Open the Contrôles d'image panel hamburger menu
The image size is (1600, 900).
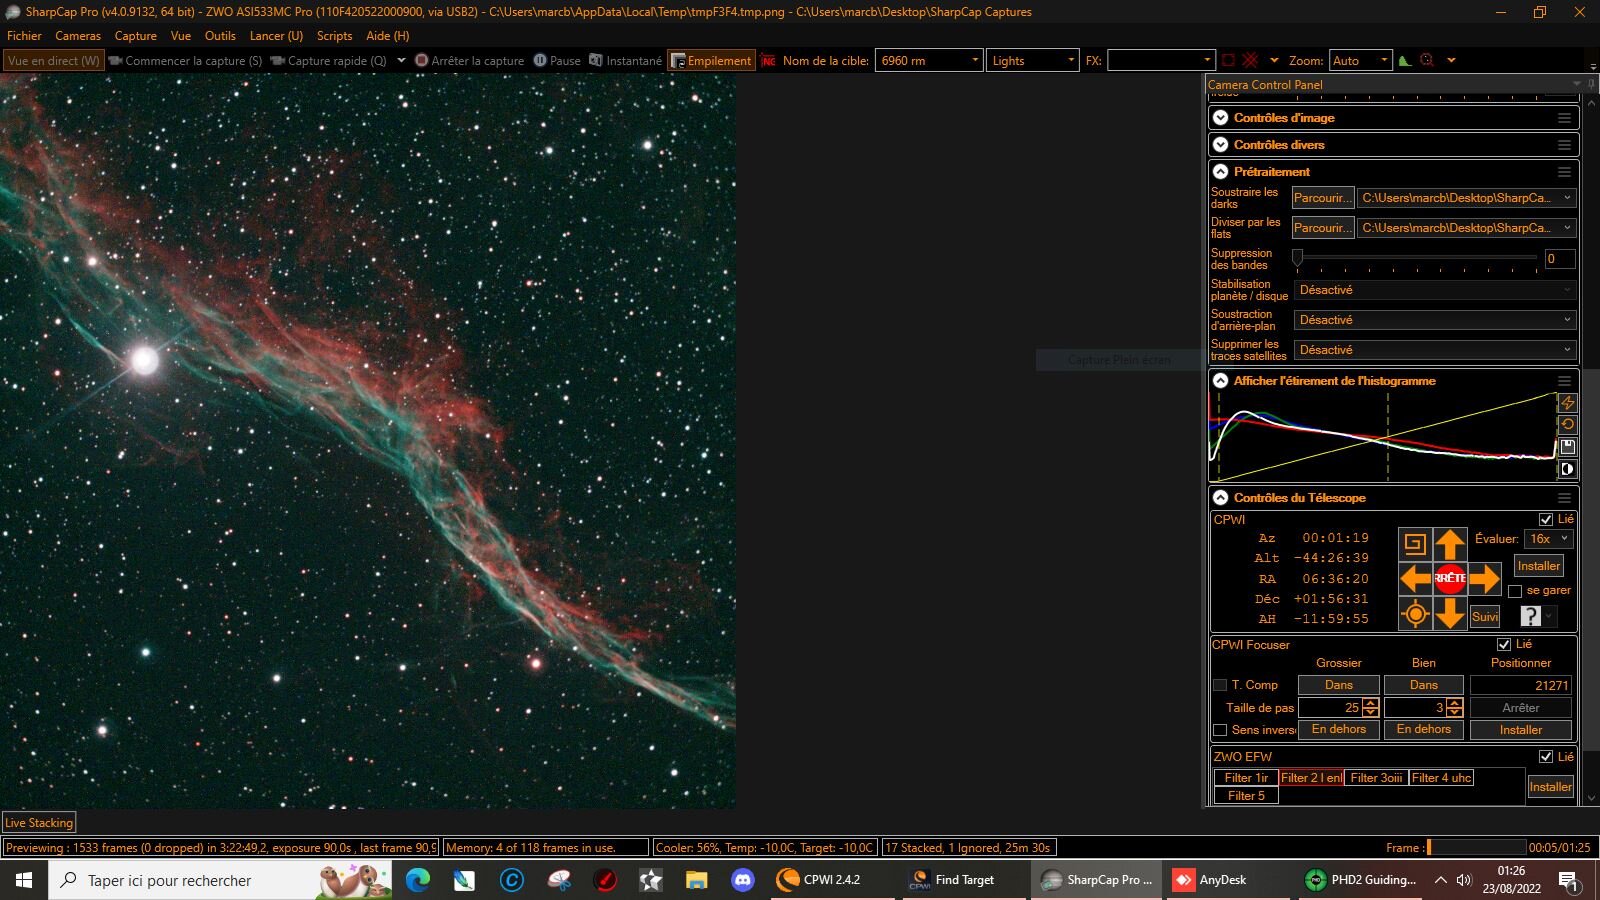pos(1564,118)
